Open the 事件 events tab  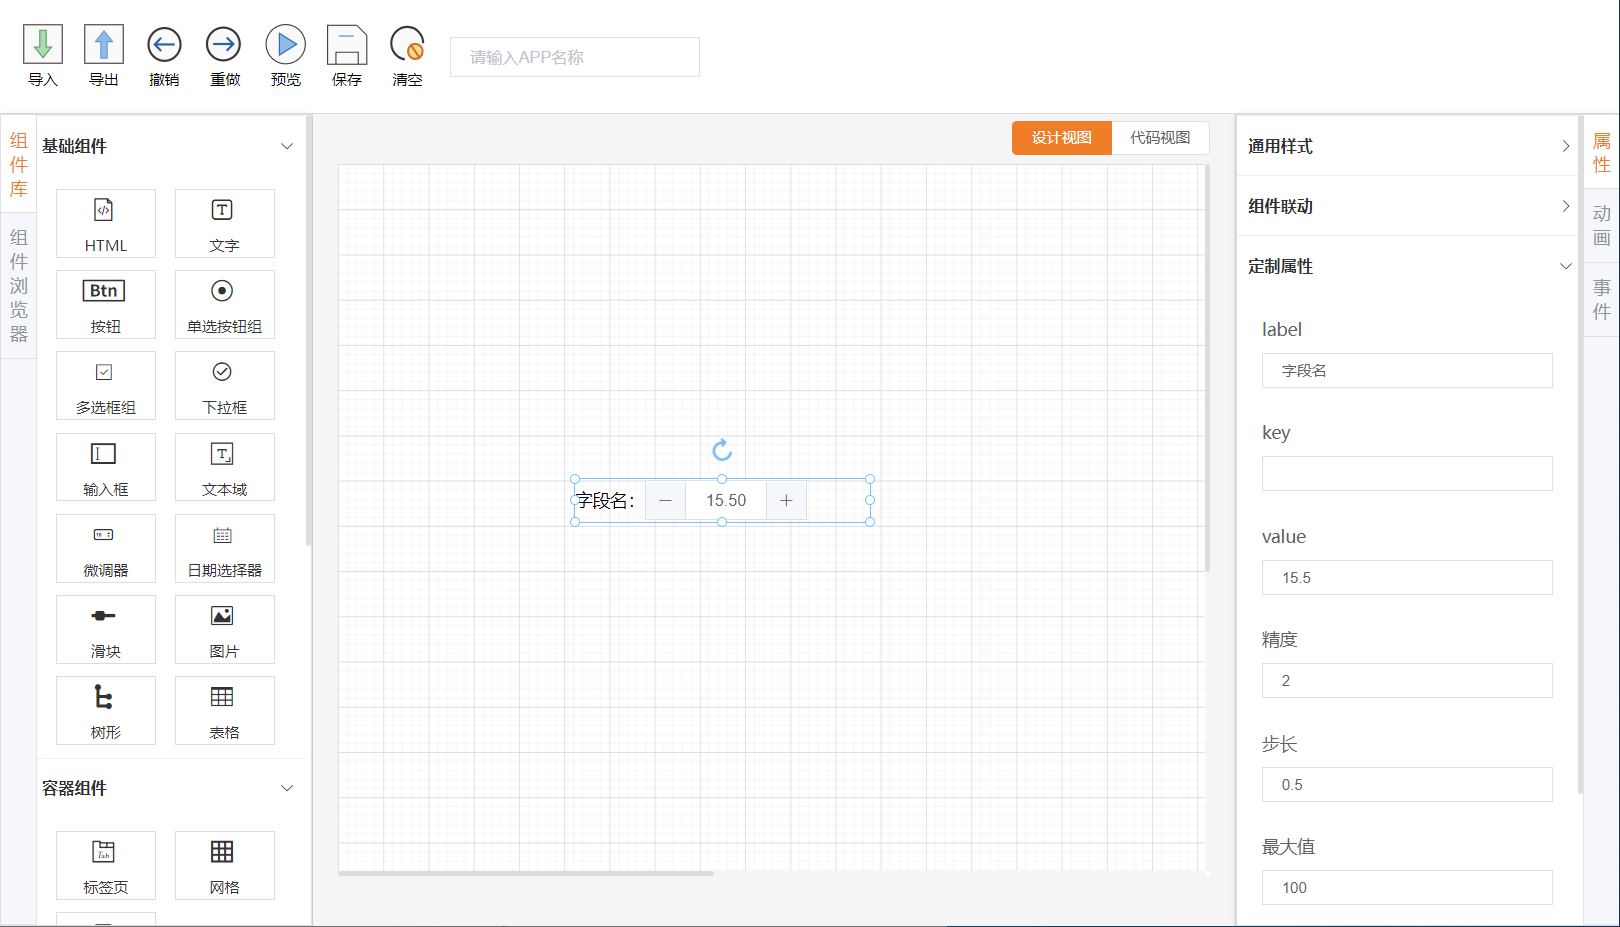click(x=1602, y=299)
